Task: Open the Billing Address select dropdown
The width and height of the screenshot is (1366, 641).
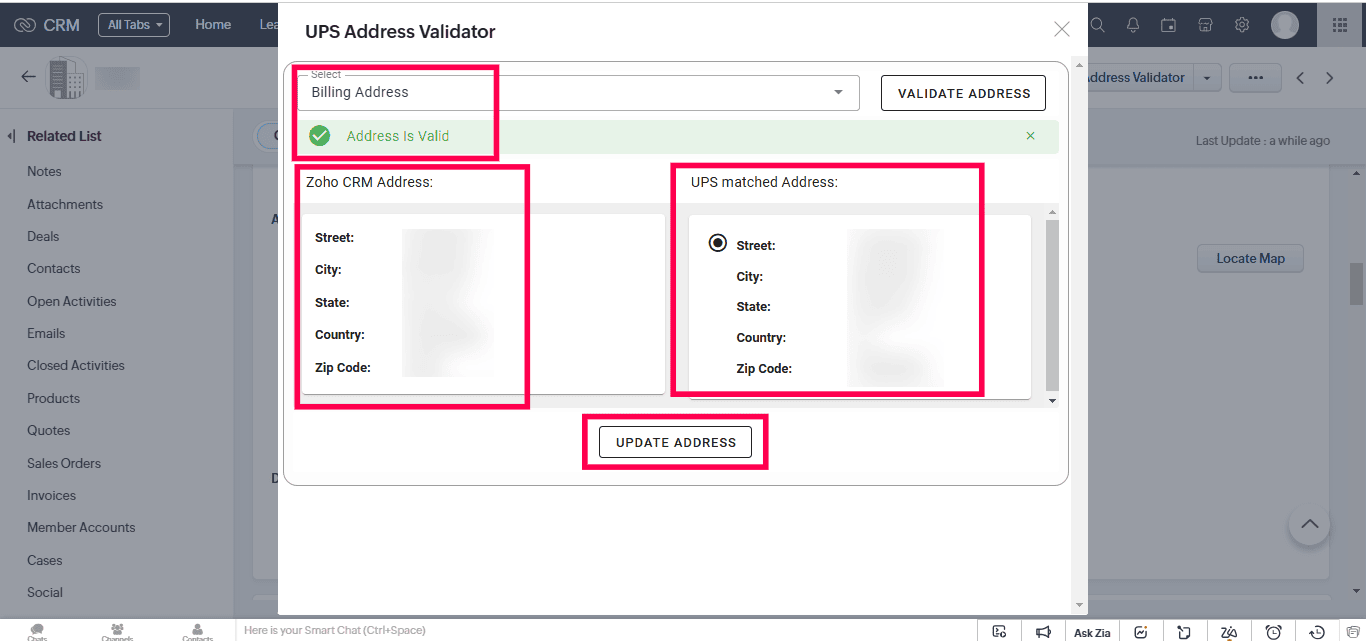Action: [x=578, y=92]
